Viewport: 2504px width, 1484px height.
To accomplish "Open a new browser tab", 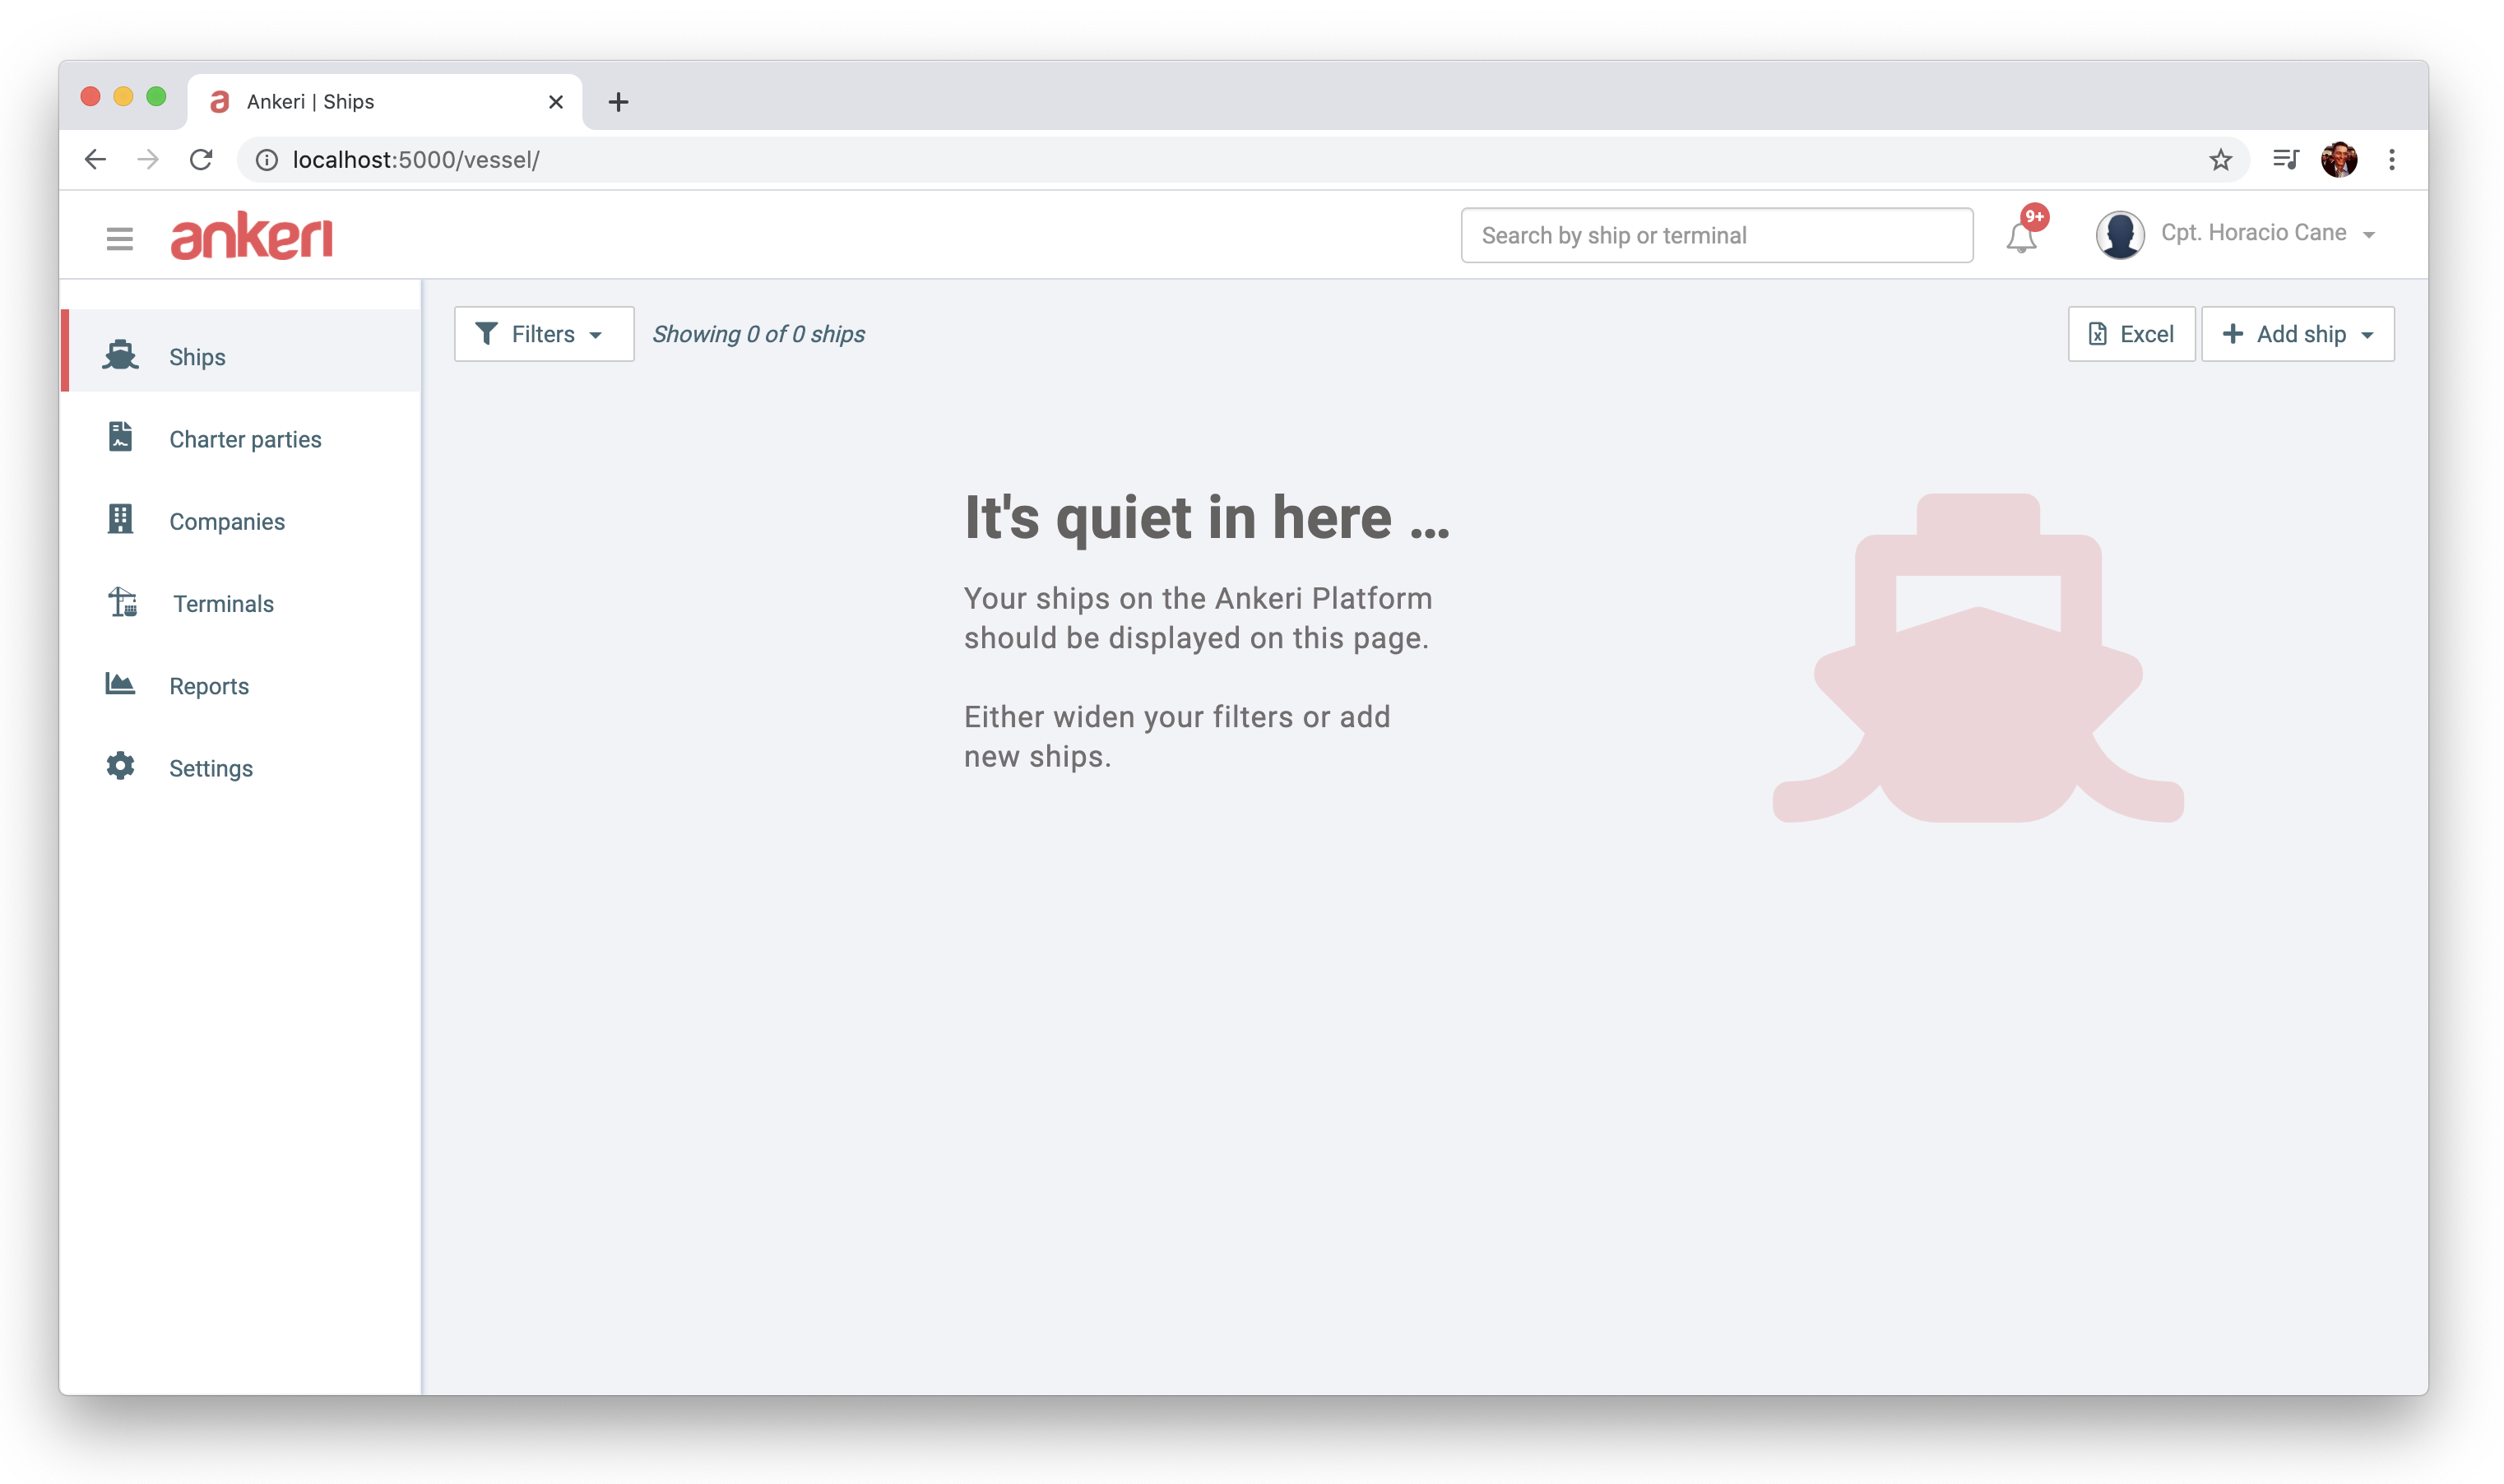I will pyautogui.click(x=618, y=101).
